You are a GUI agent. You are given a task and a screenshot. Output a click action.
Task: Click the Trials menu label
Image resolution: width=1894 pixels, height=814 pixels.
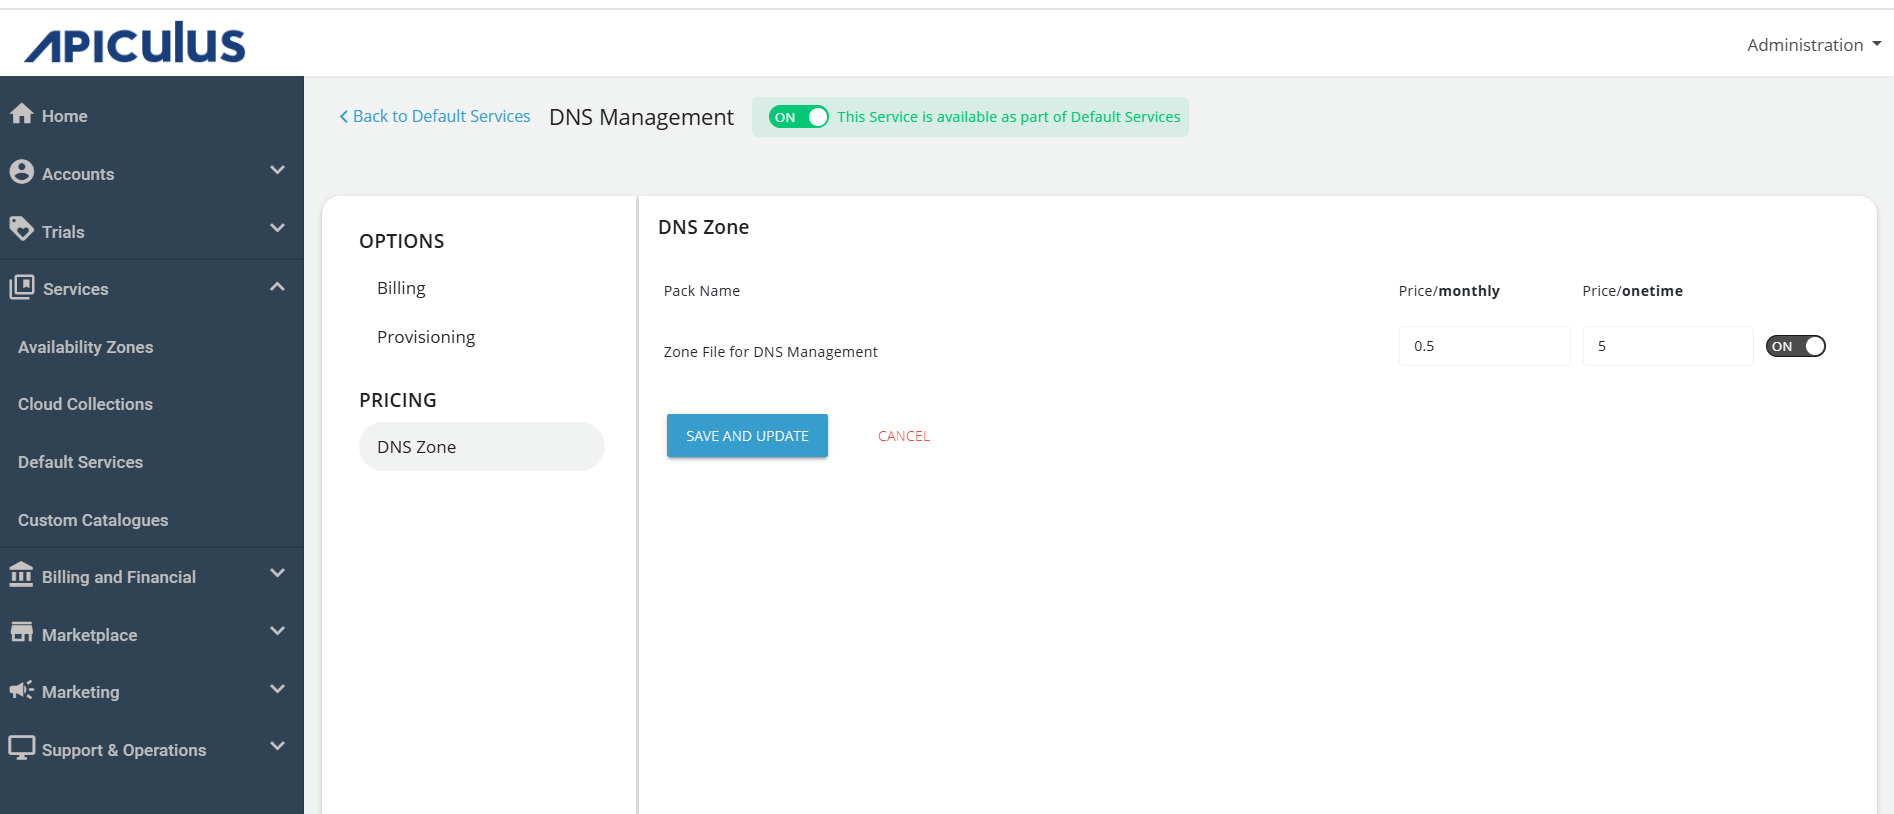[63, 232]
